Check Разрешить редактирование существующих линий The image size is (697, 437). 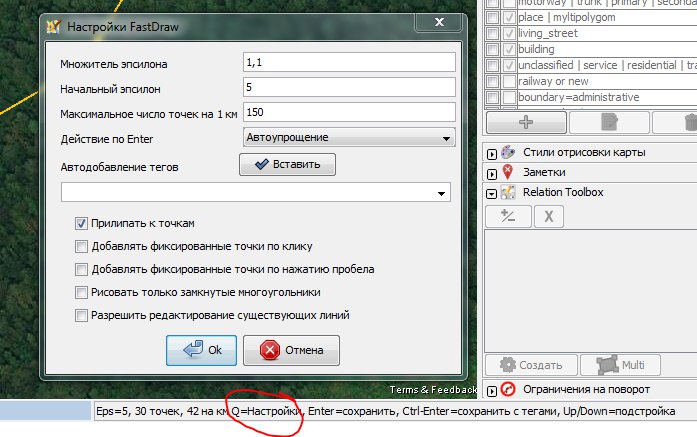pyautogui.click(x=81, y=315)
